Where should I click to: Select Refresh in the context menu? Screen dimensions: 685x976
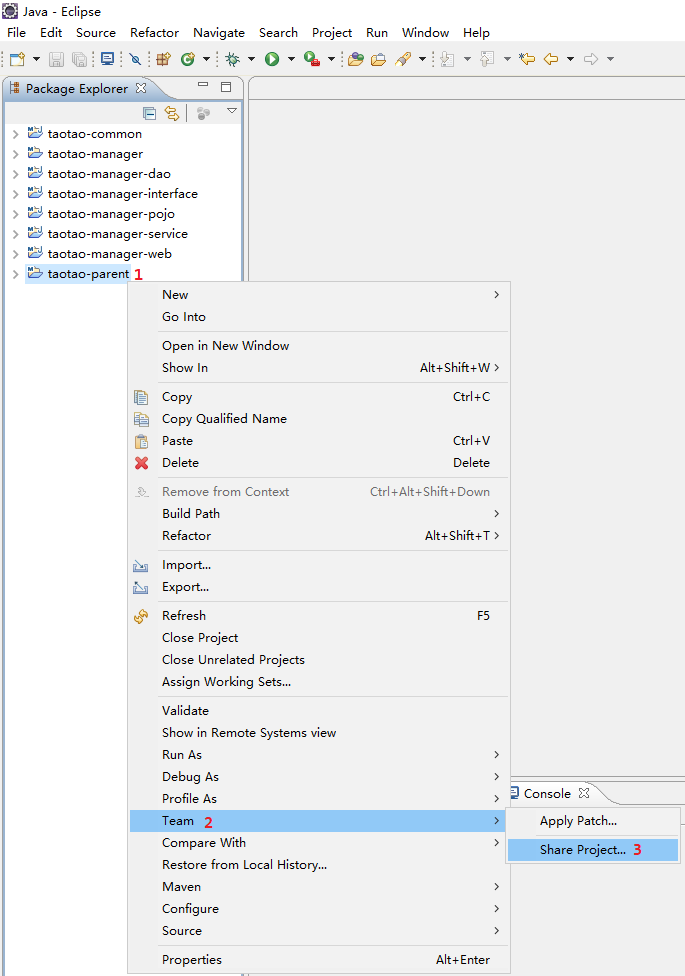click(318, 616)
